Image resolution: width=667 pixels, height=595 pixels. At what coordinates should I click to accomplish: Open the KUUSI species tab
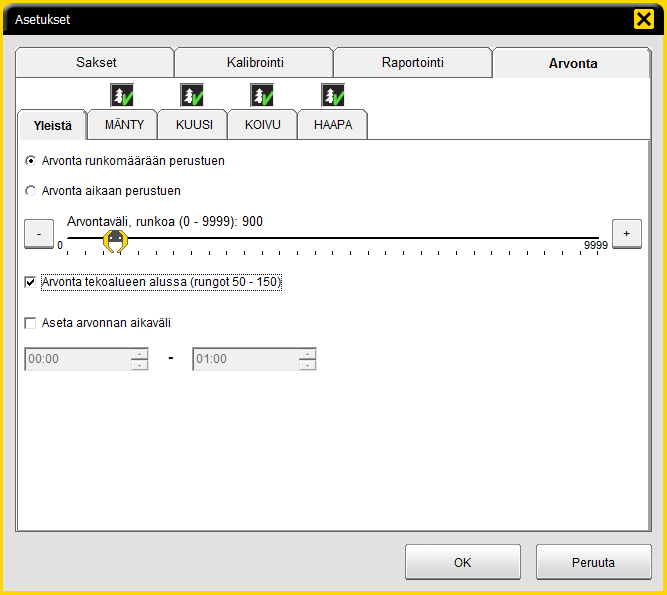pos(194,125)
